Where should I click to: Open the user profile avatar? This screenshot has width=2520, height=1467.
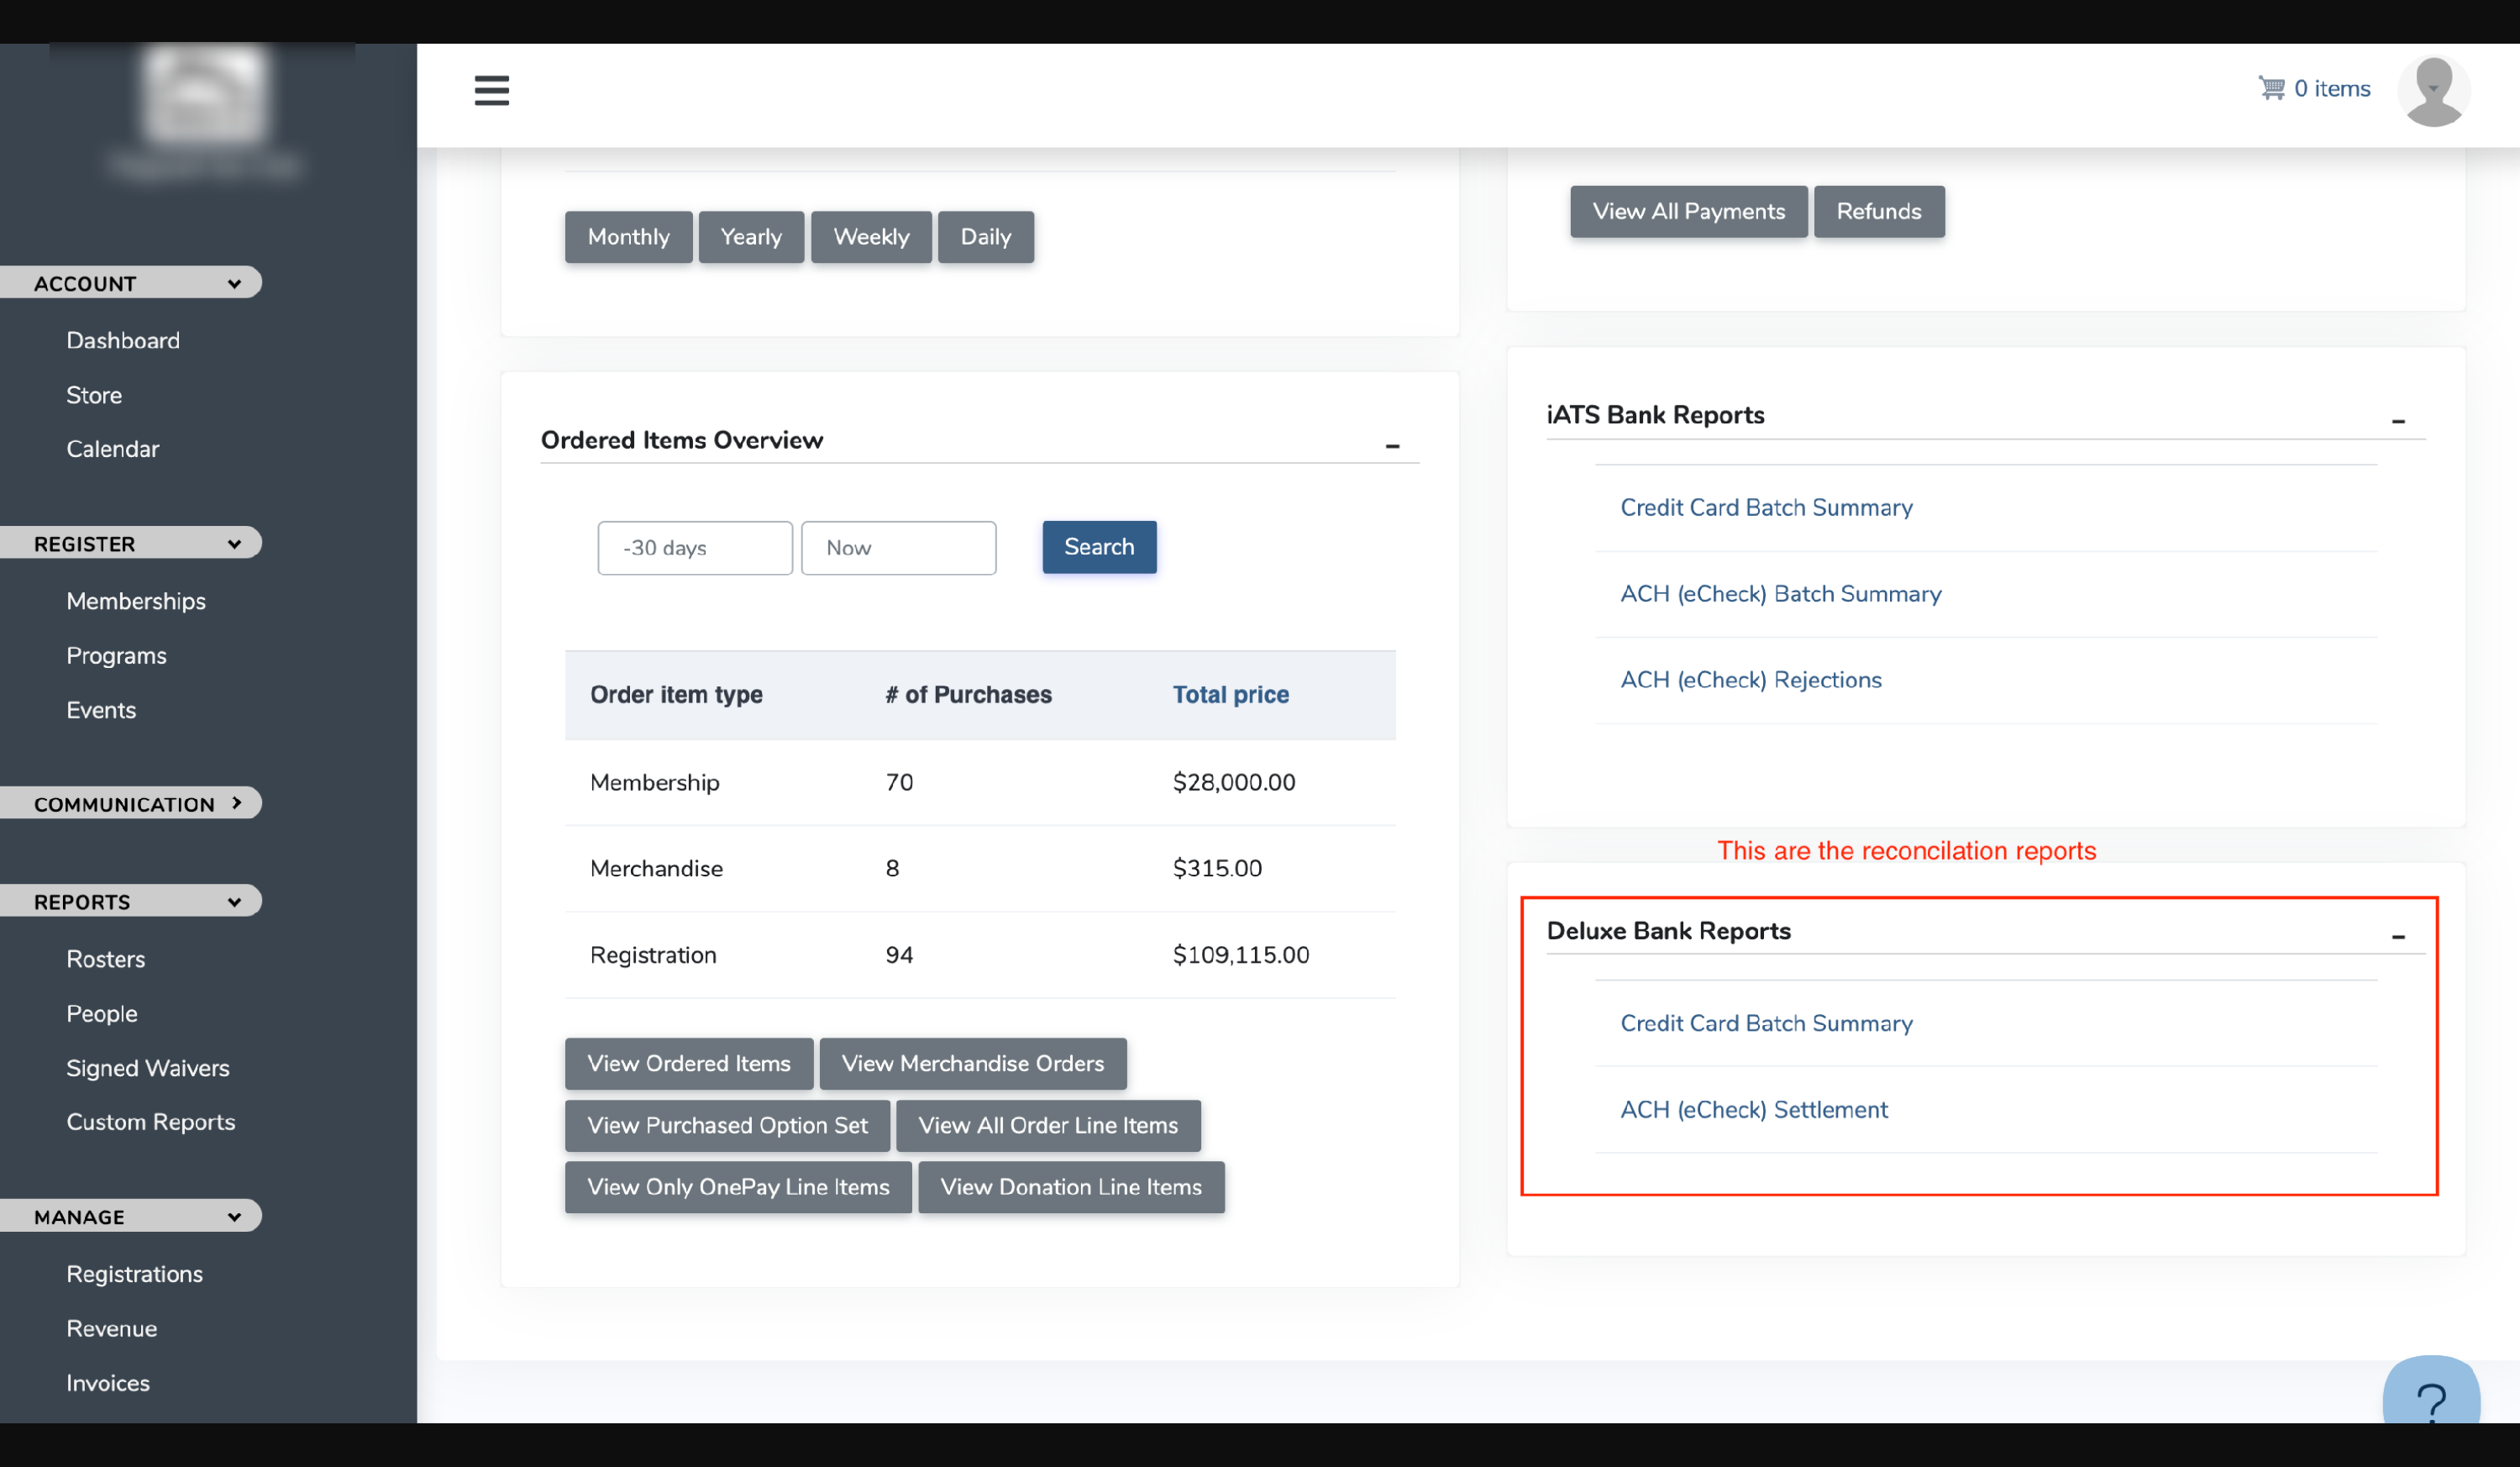click(2433, 91)
